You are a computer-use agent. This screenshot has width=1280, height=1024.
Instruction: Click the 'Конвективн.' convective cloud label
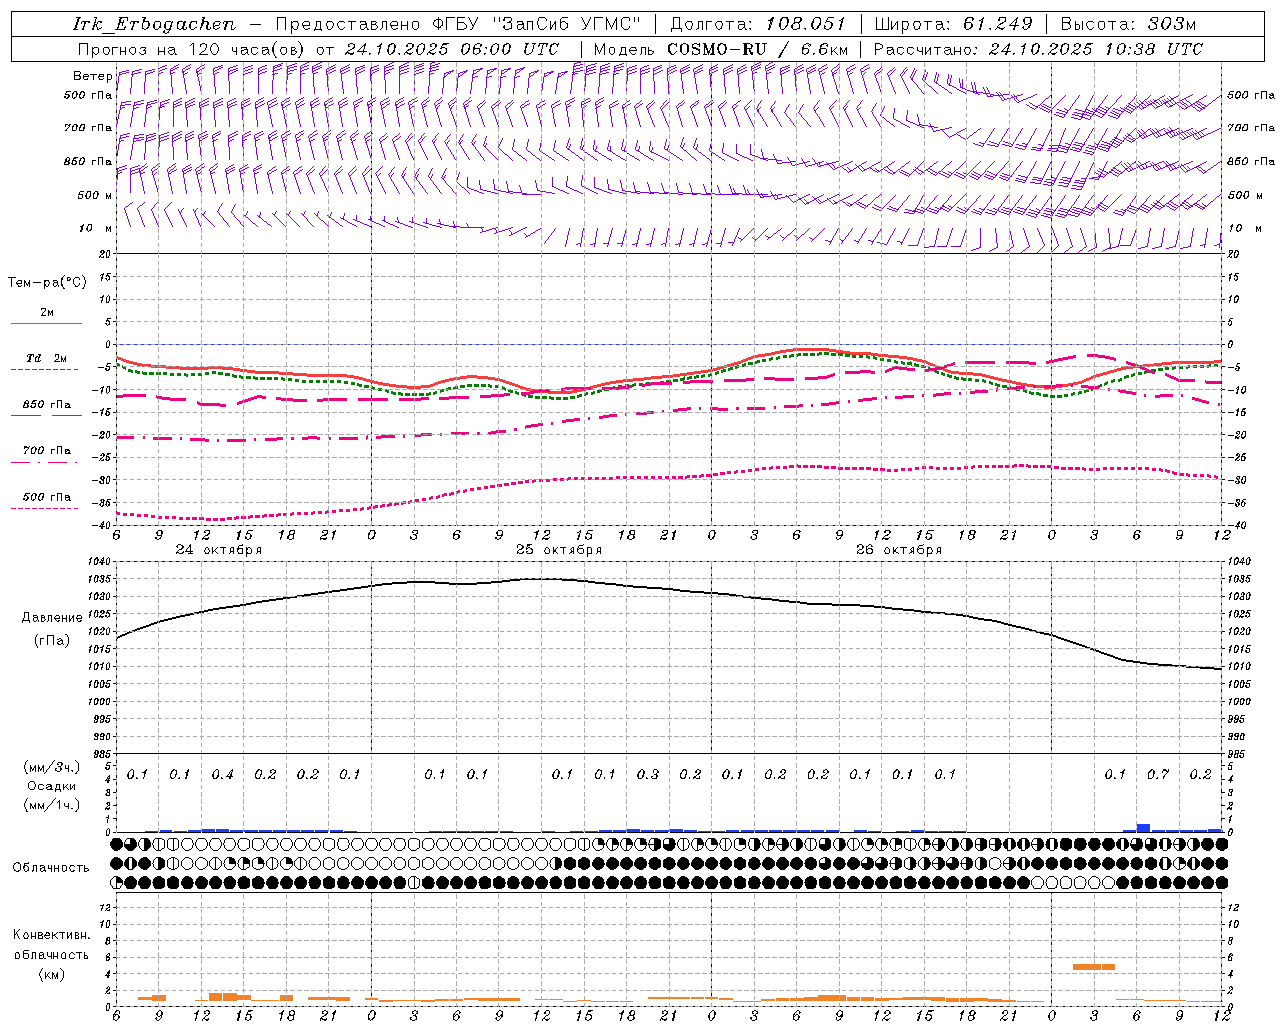[51, 935]
